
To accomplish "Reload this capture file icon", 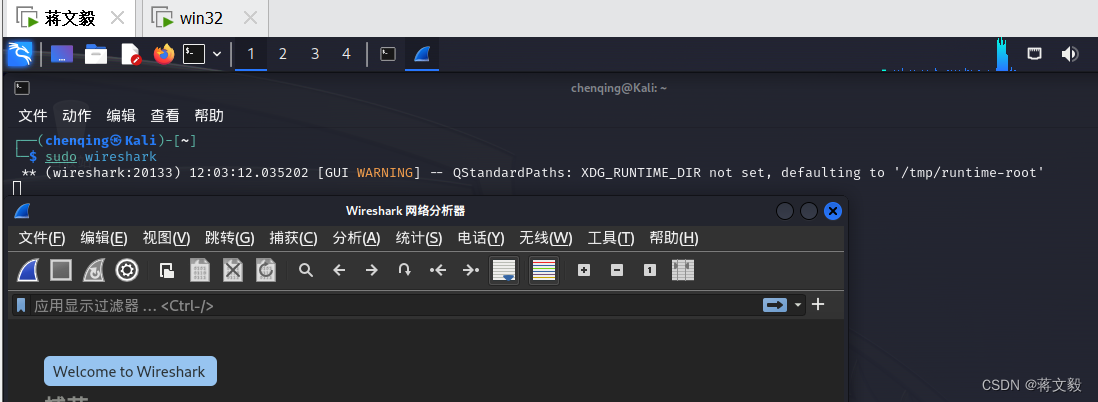I will click(266, 270).
